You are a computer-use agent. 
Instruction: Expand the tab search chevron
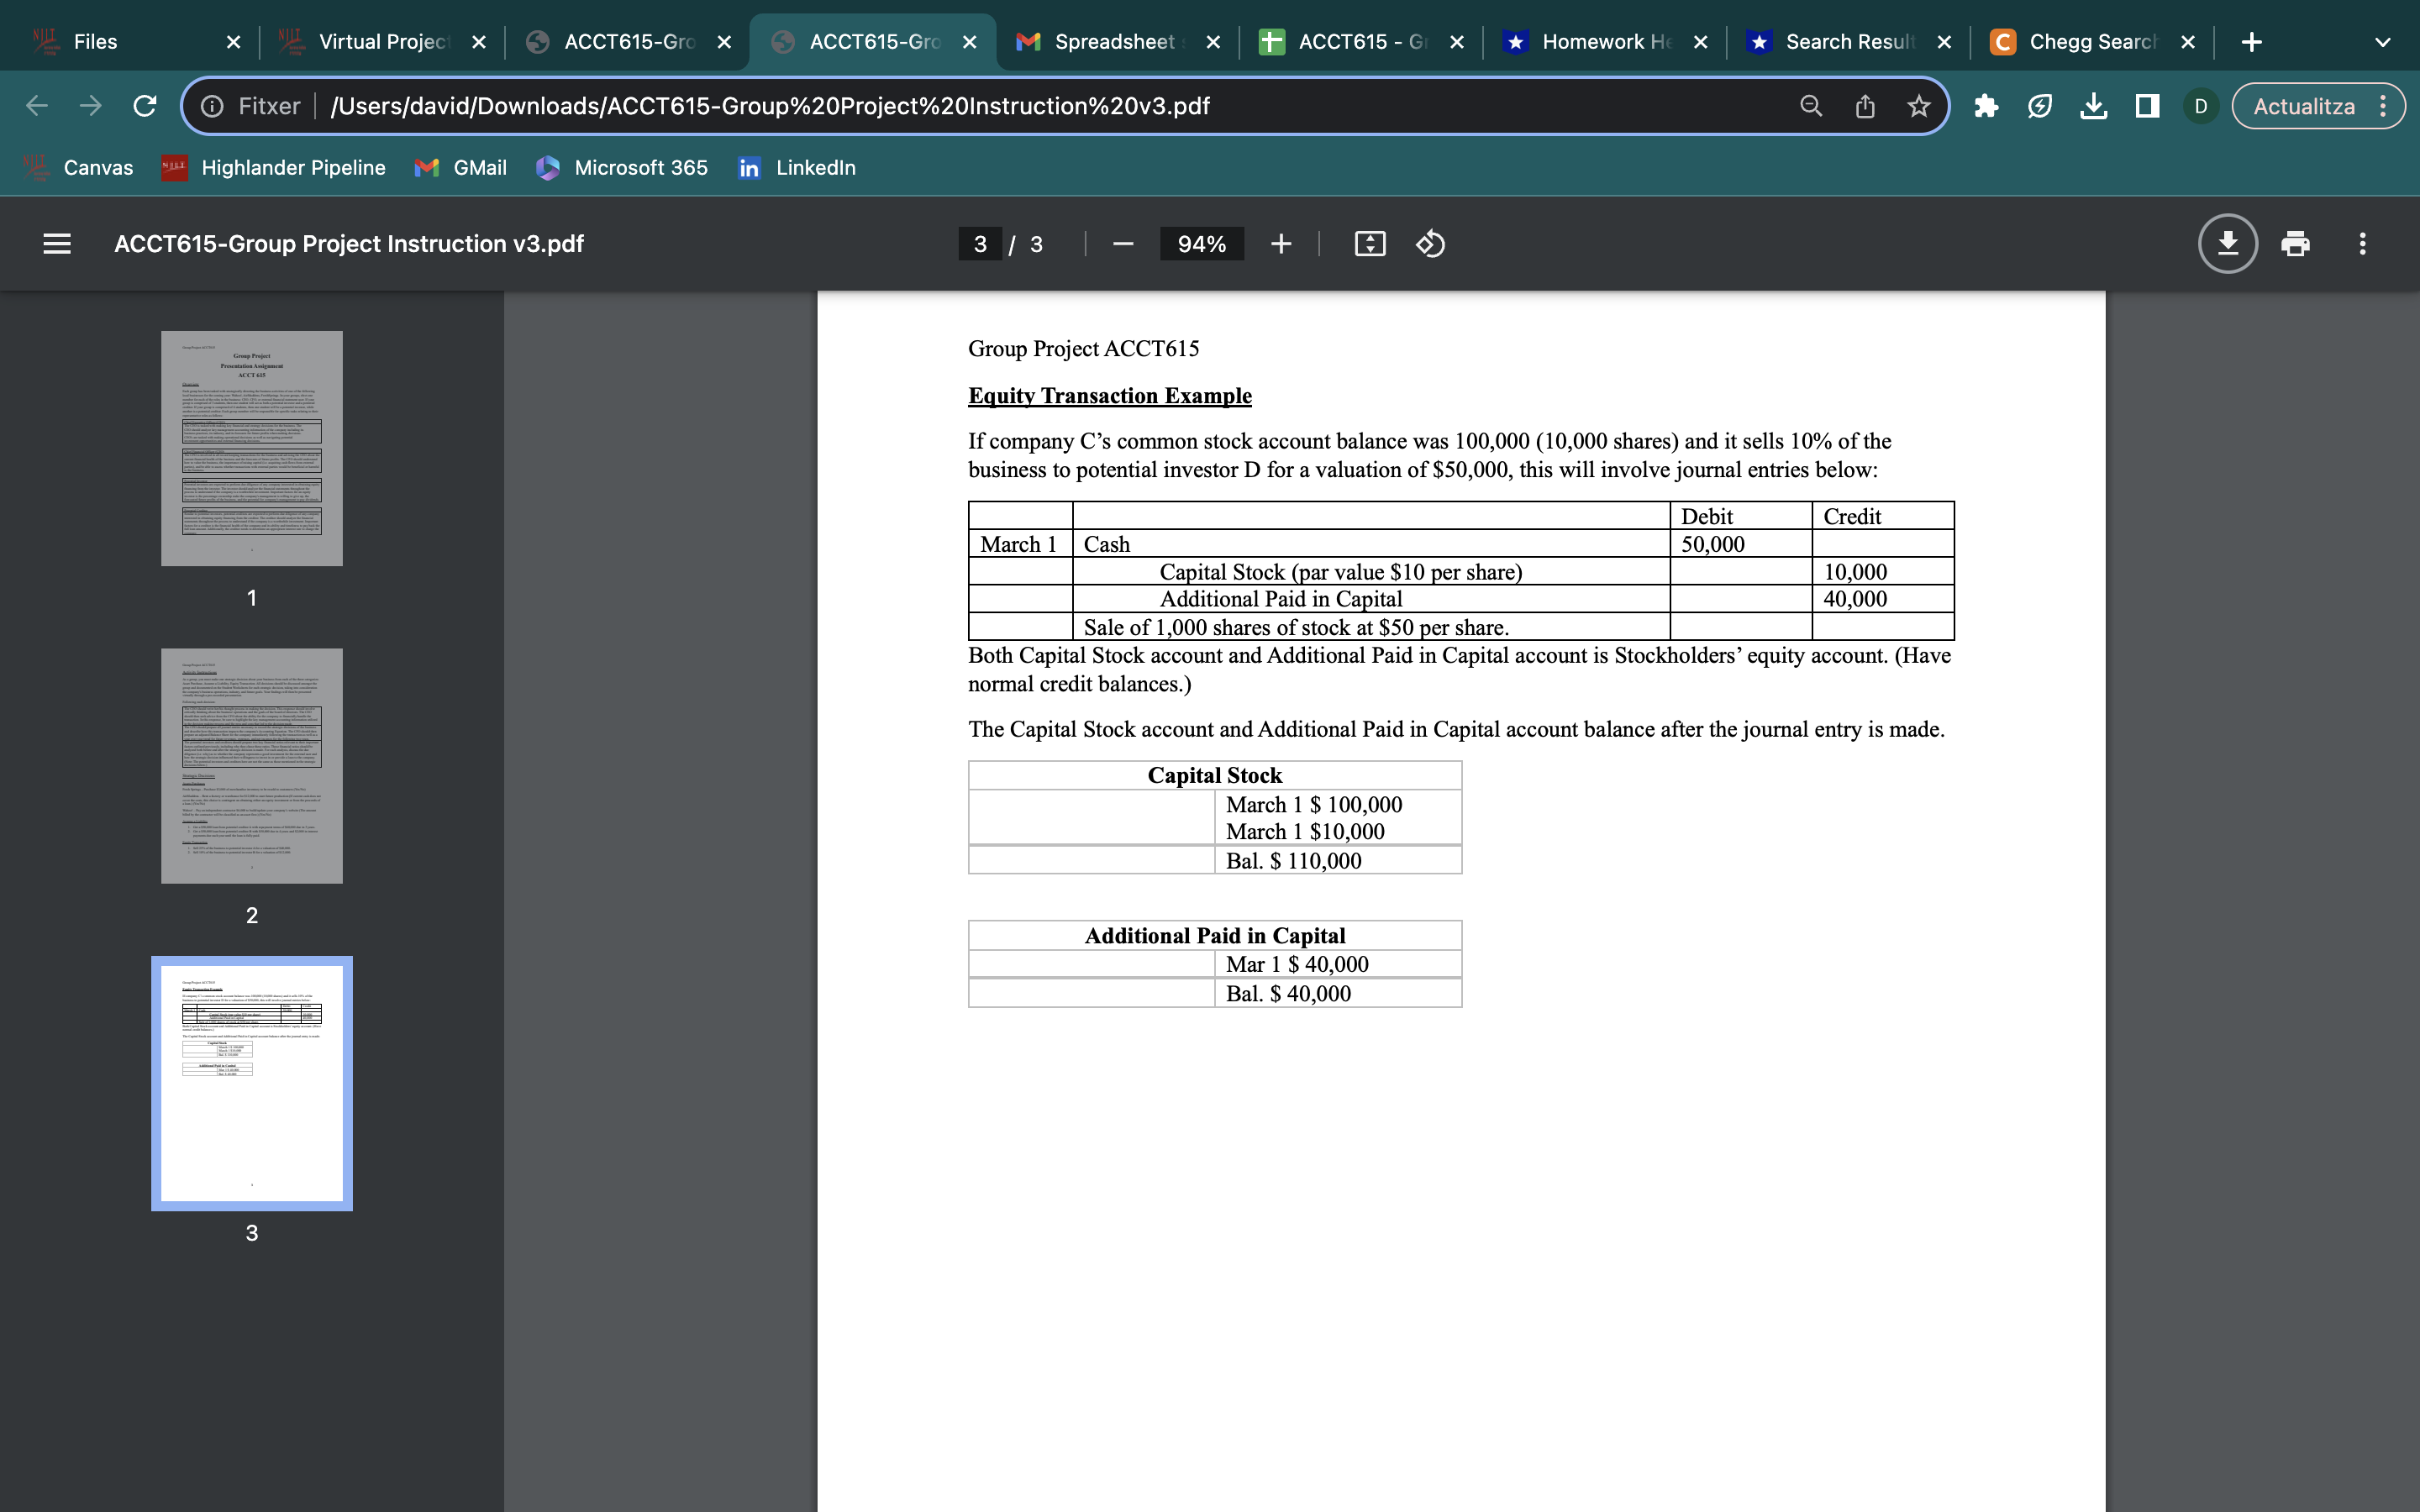pyautogui.click(x=2382, y=42)
